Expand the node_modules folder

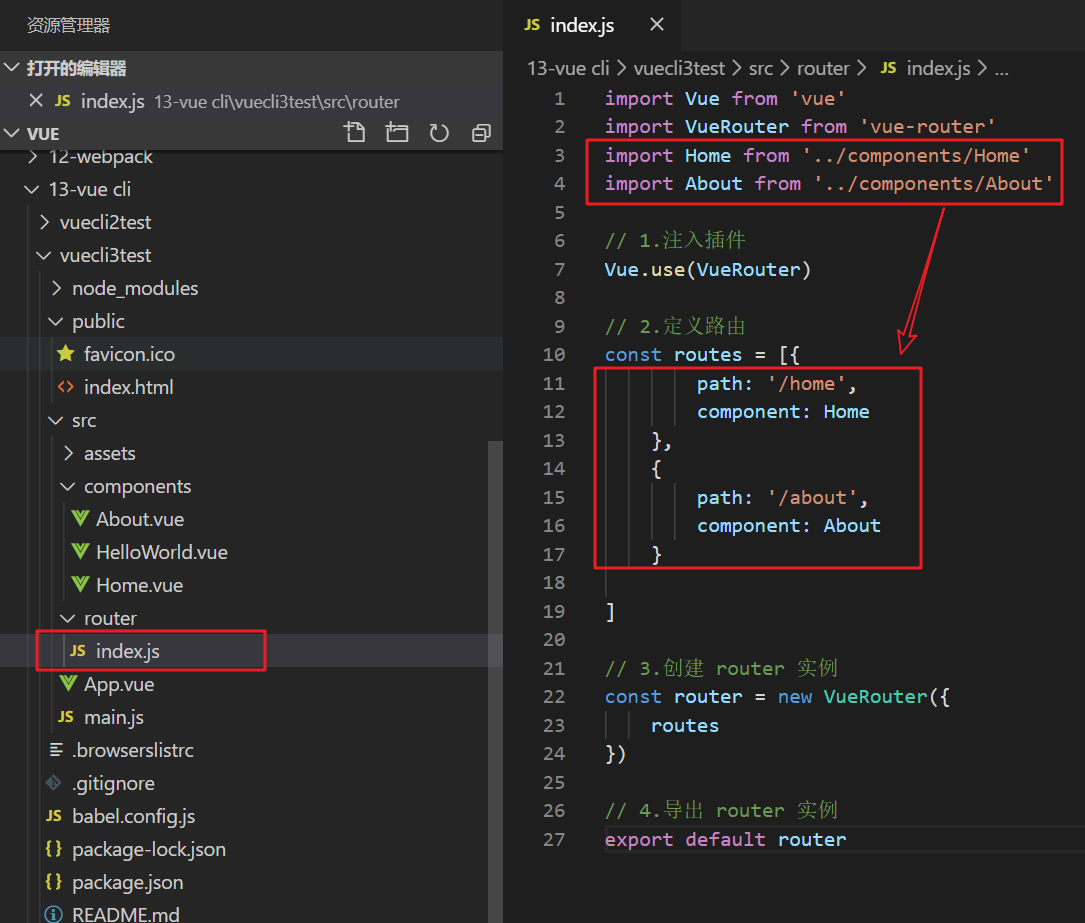pos(135,288)
